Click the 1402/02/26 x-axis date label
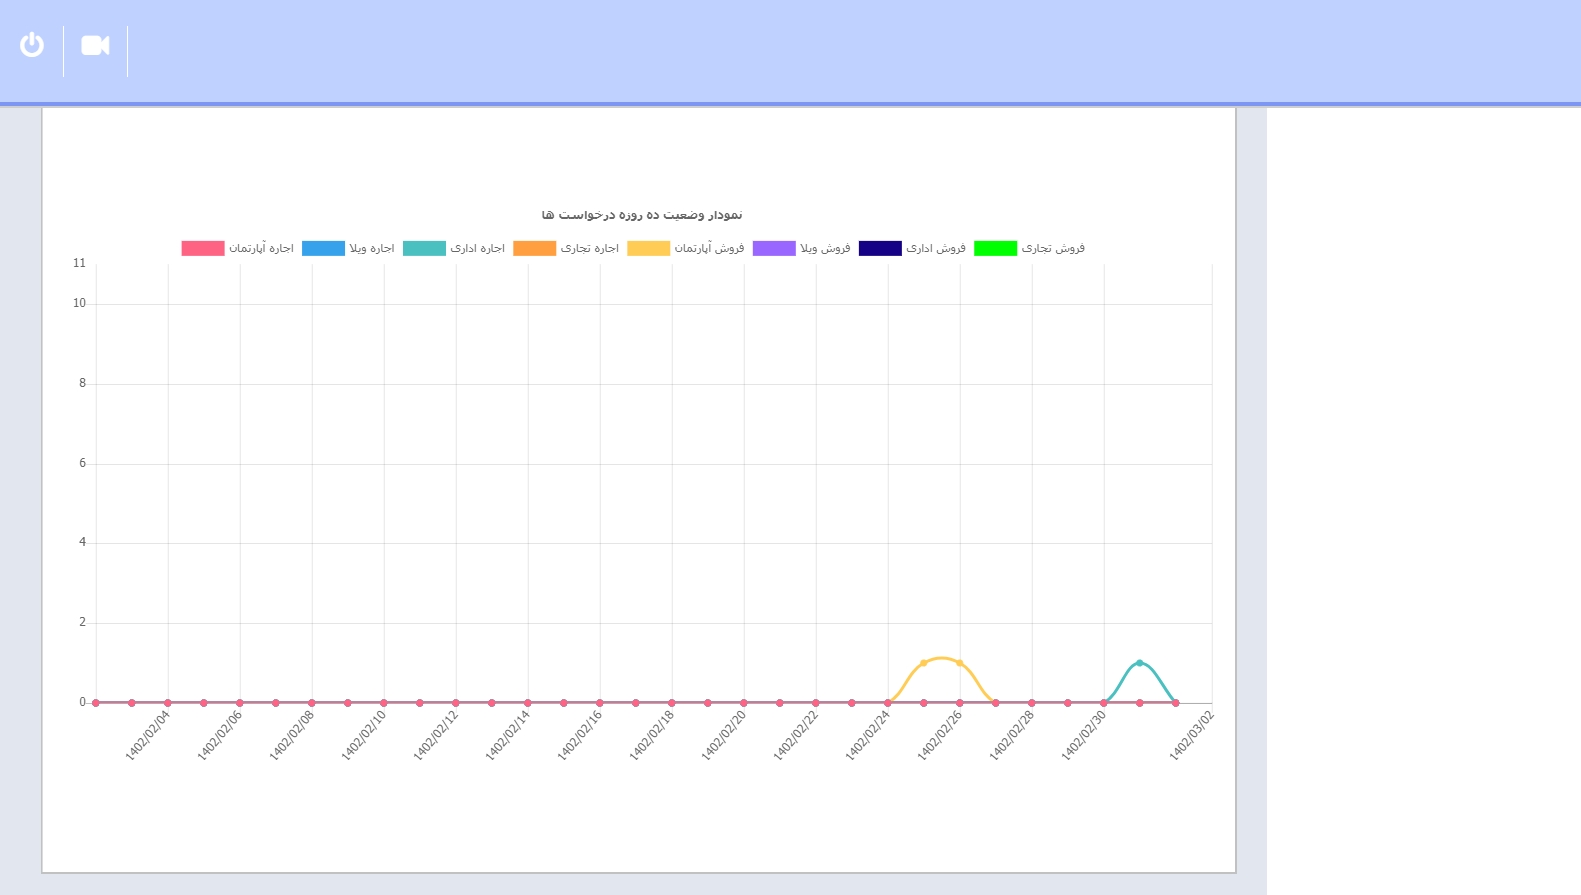 [941, 736]
